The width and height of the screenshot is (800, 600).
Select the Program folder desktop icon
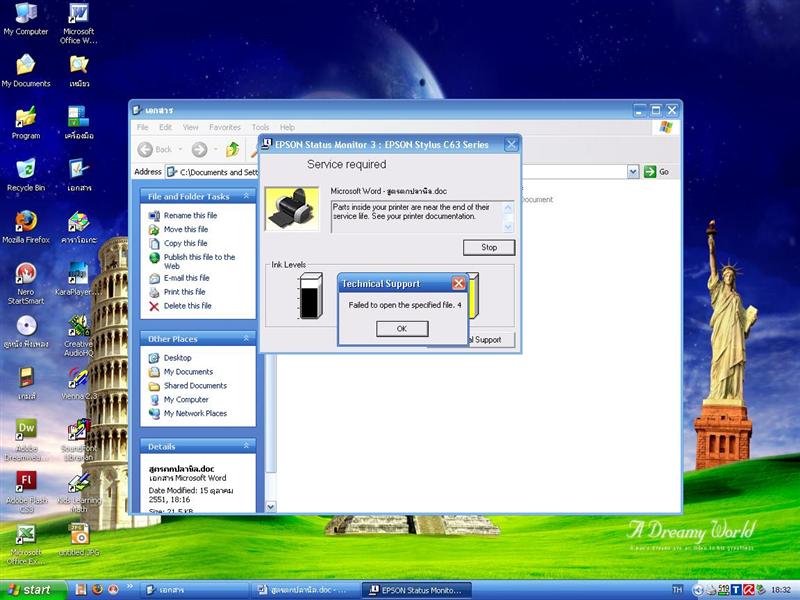(x=26, y=122)
